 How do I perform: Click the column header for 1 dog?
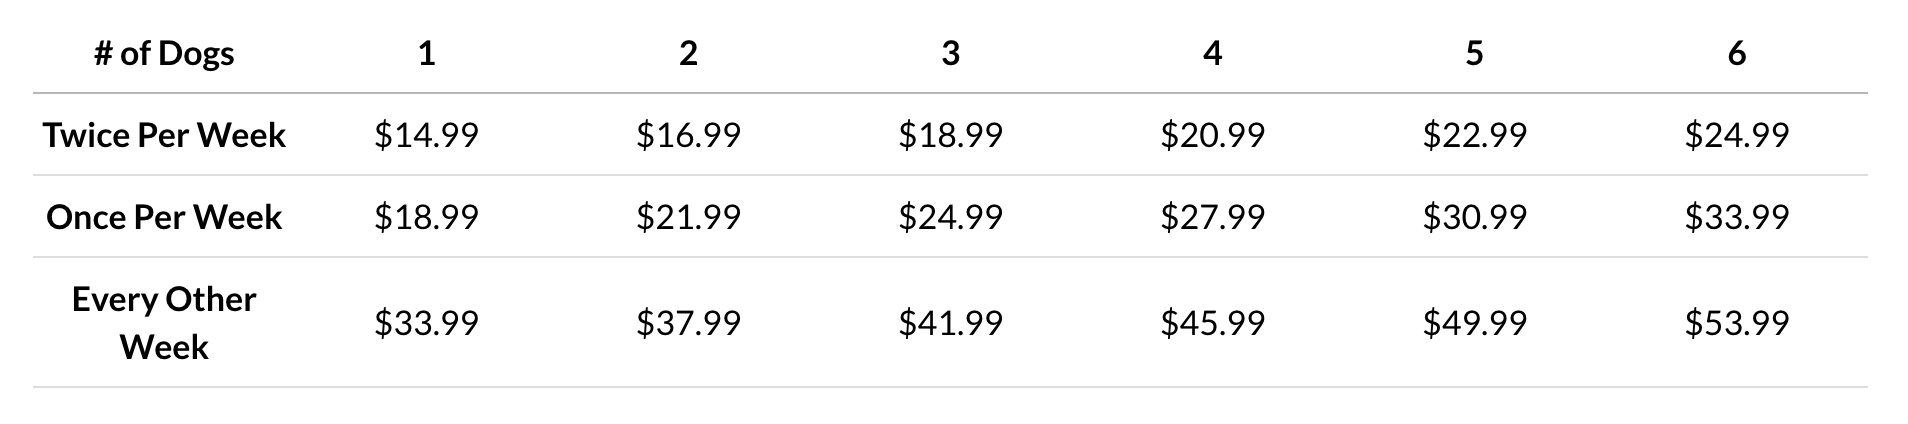pos(426,53)
